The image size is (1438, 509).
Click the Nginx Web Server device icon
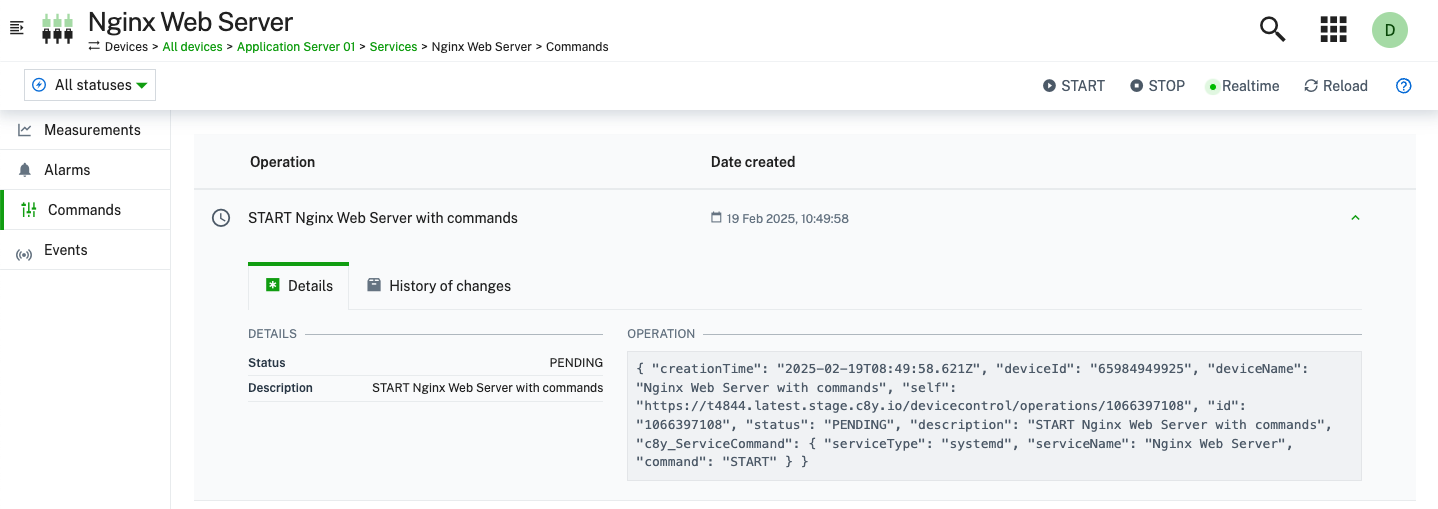tap(57, 28)
